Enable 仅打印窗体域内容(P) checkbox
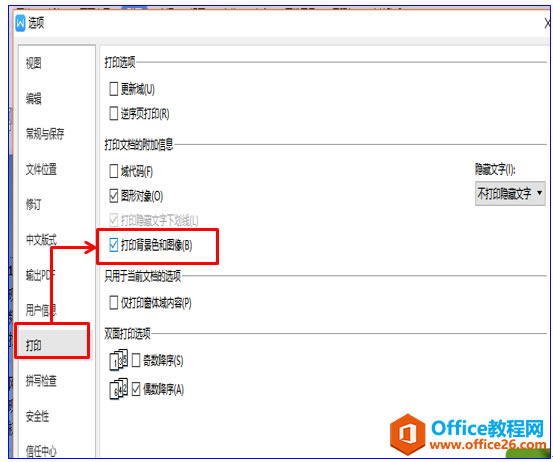553x462 pixels. [x=113, y=303]
